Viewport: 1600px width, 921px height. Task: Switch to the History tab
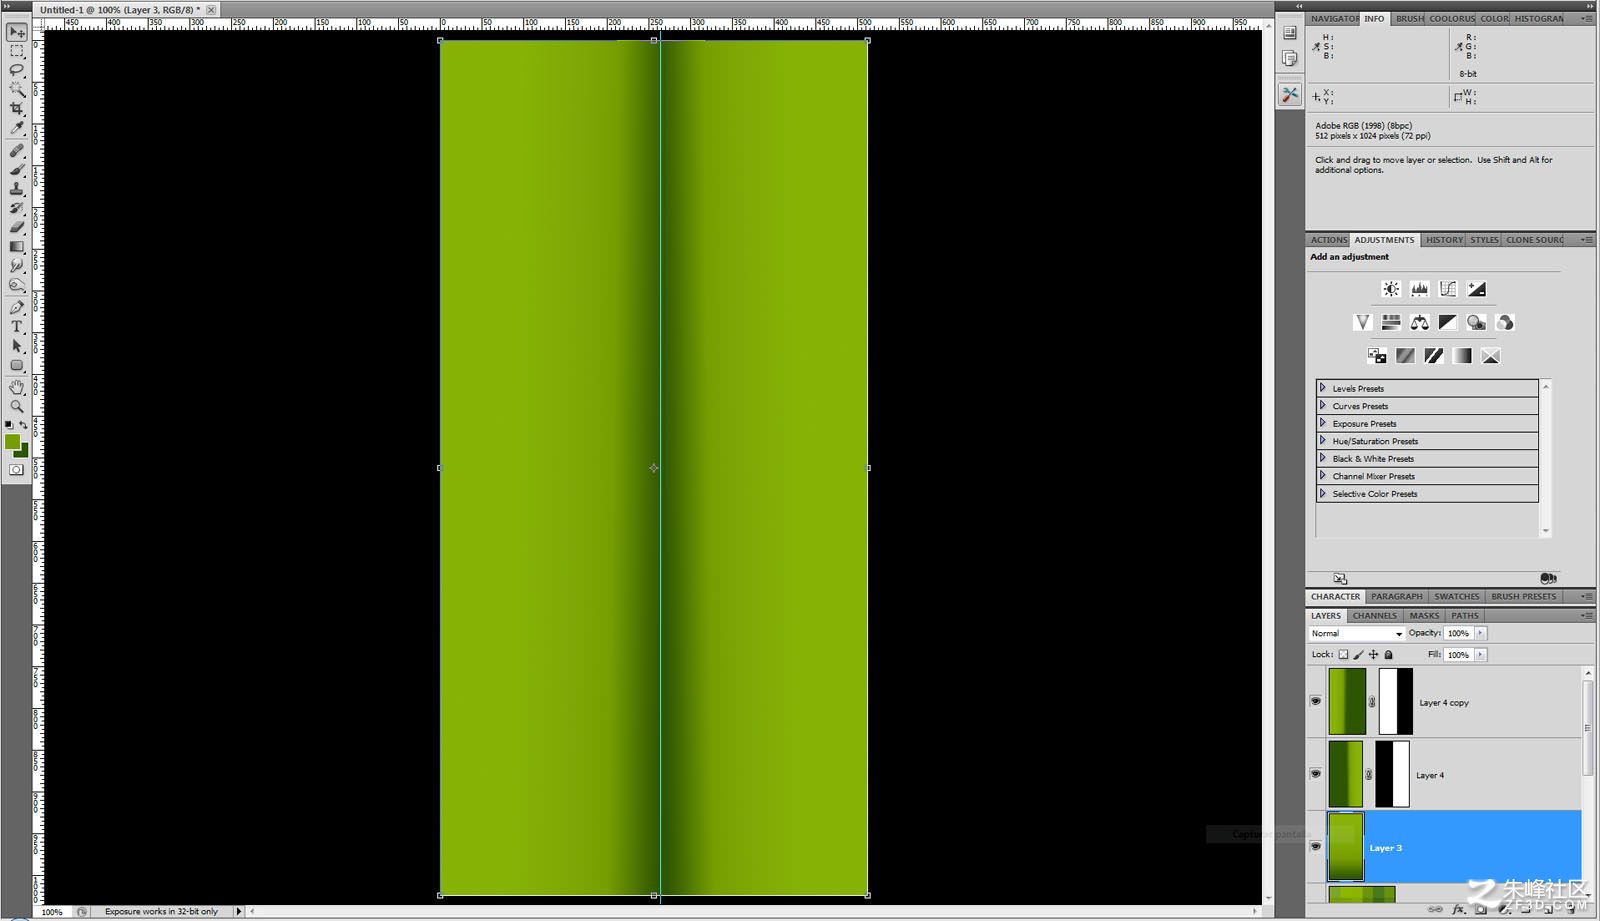[x=1444, y=240]
